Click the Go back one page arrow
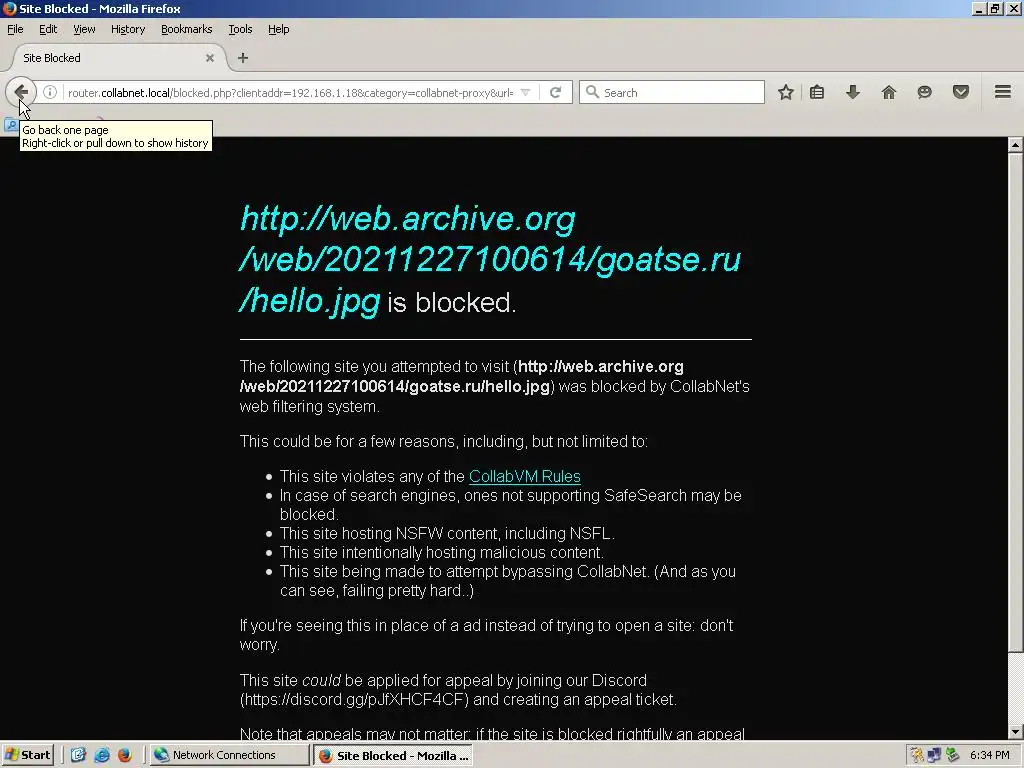Viewport: 1024px width, 768px height. click(x=21, y=92)
